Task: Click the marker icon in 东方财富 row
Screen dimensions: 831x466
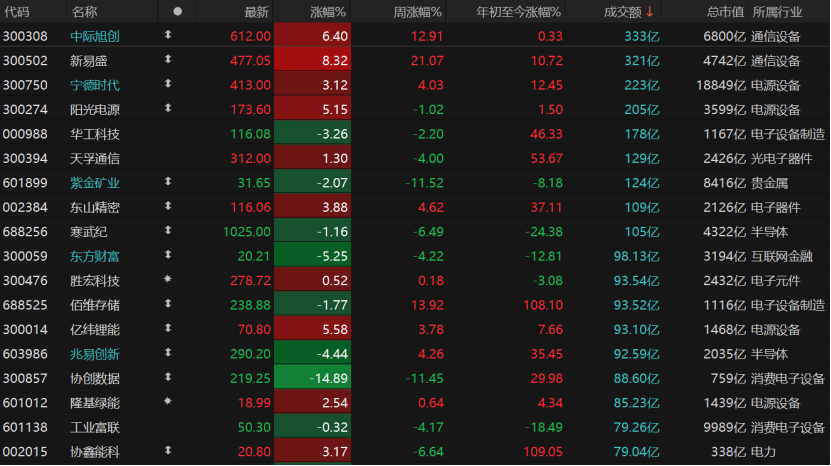Action: (x=168, y=256)
